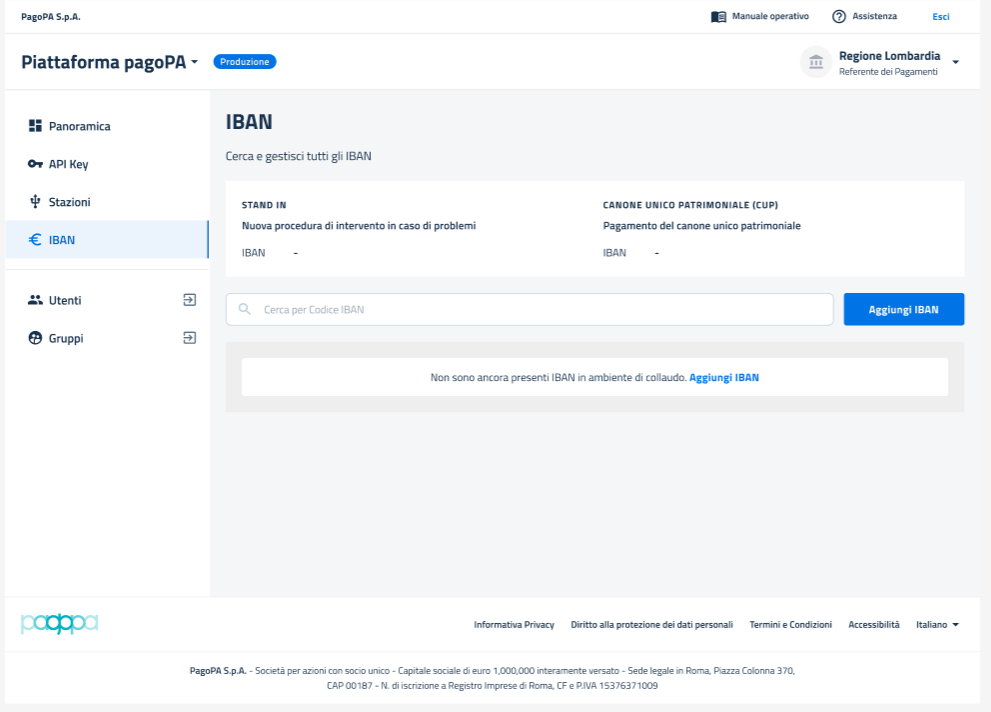Click the Gruppi exit arrow icon
Viewport: 991px width, 712px height.
coord(189,338)
